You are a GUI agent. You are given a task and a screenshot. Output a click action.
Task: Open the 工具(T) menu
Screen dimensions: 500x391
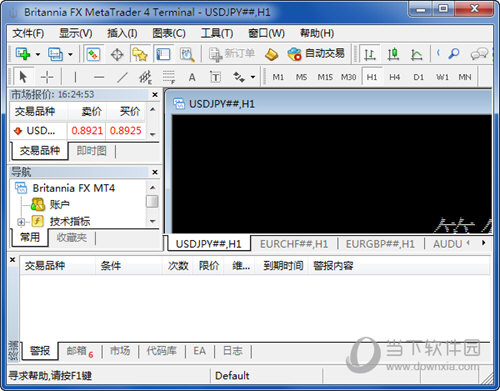(x=217, y=33)
